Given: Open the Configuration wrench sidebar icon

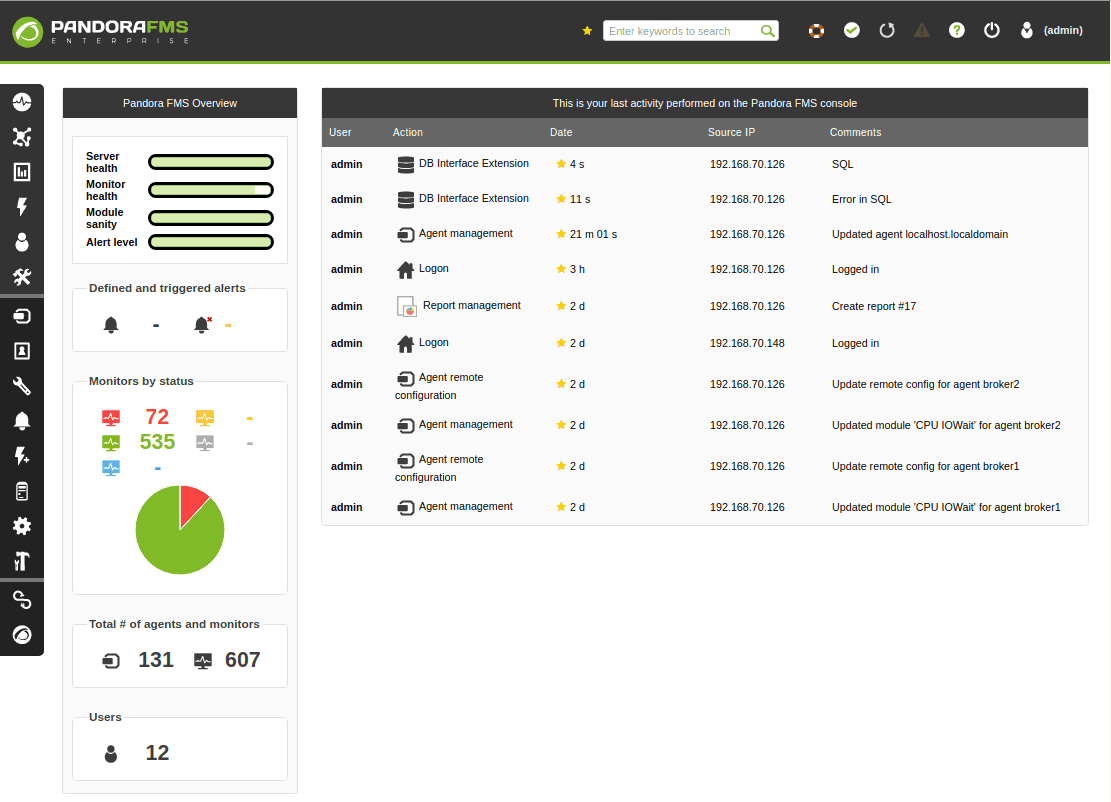Looking at the screenshot, I should [x=22, y=386].
